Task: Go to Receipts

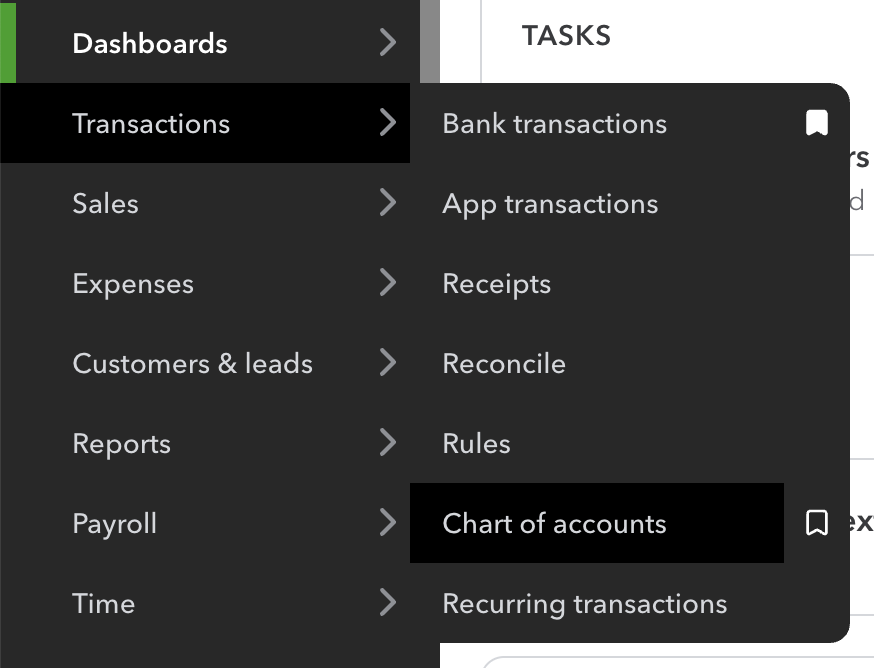Action: point(496,283)
